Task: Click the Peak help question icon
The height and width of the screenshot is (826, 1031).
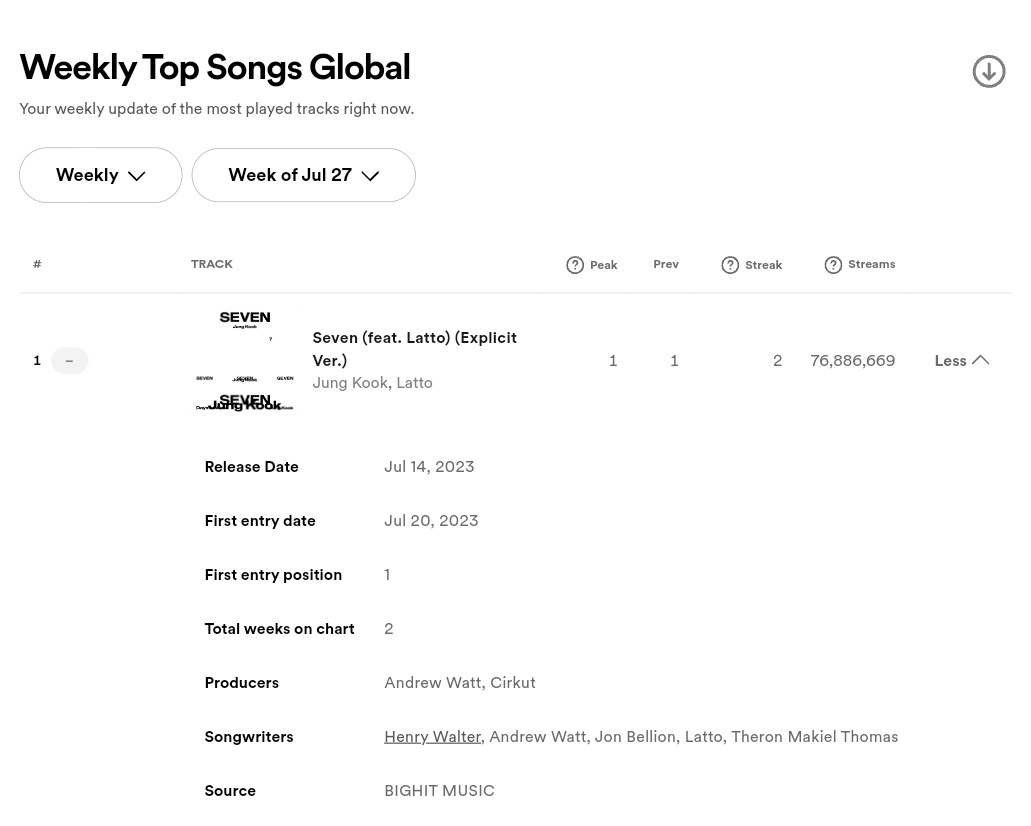Action: coord(575,265)
